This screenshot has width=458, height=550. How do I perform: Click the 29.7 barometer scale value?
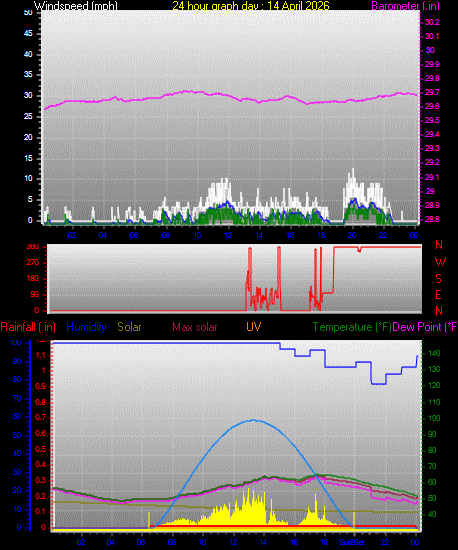(432, 92)
